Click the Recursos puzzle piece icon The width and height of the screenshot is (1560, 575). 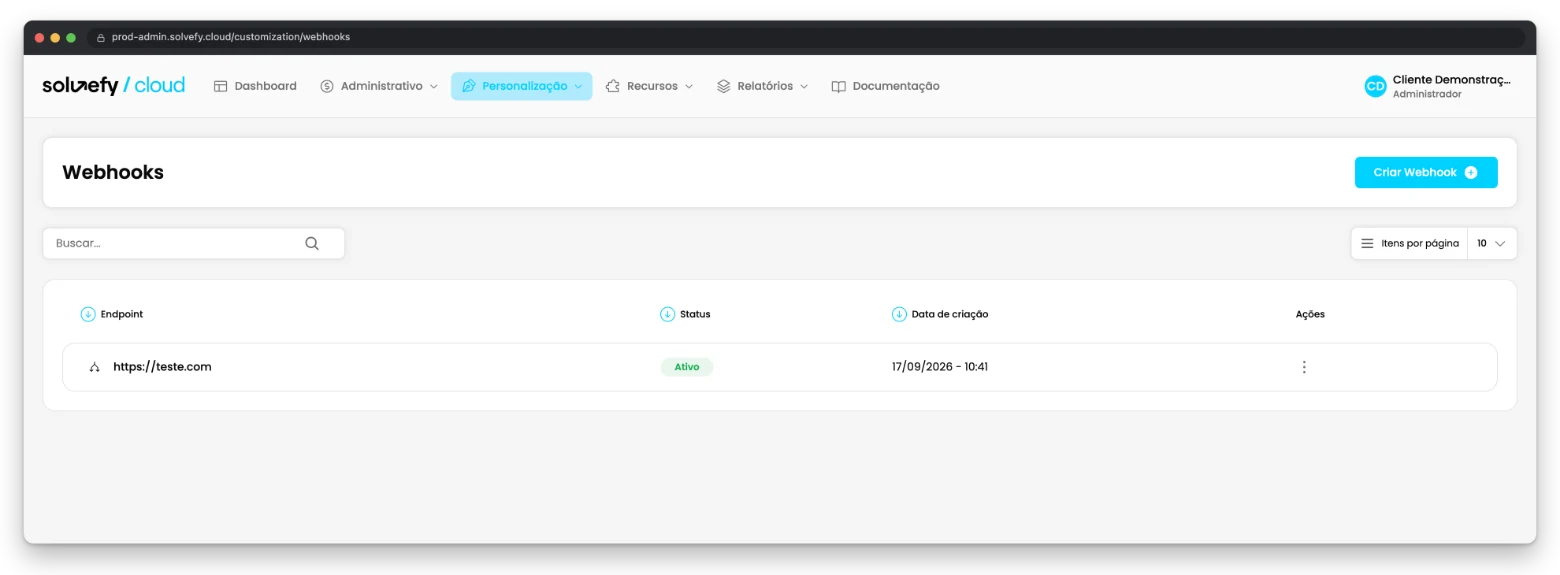coord(613,86)
